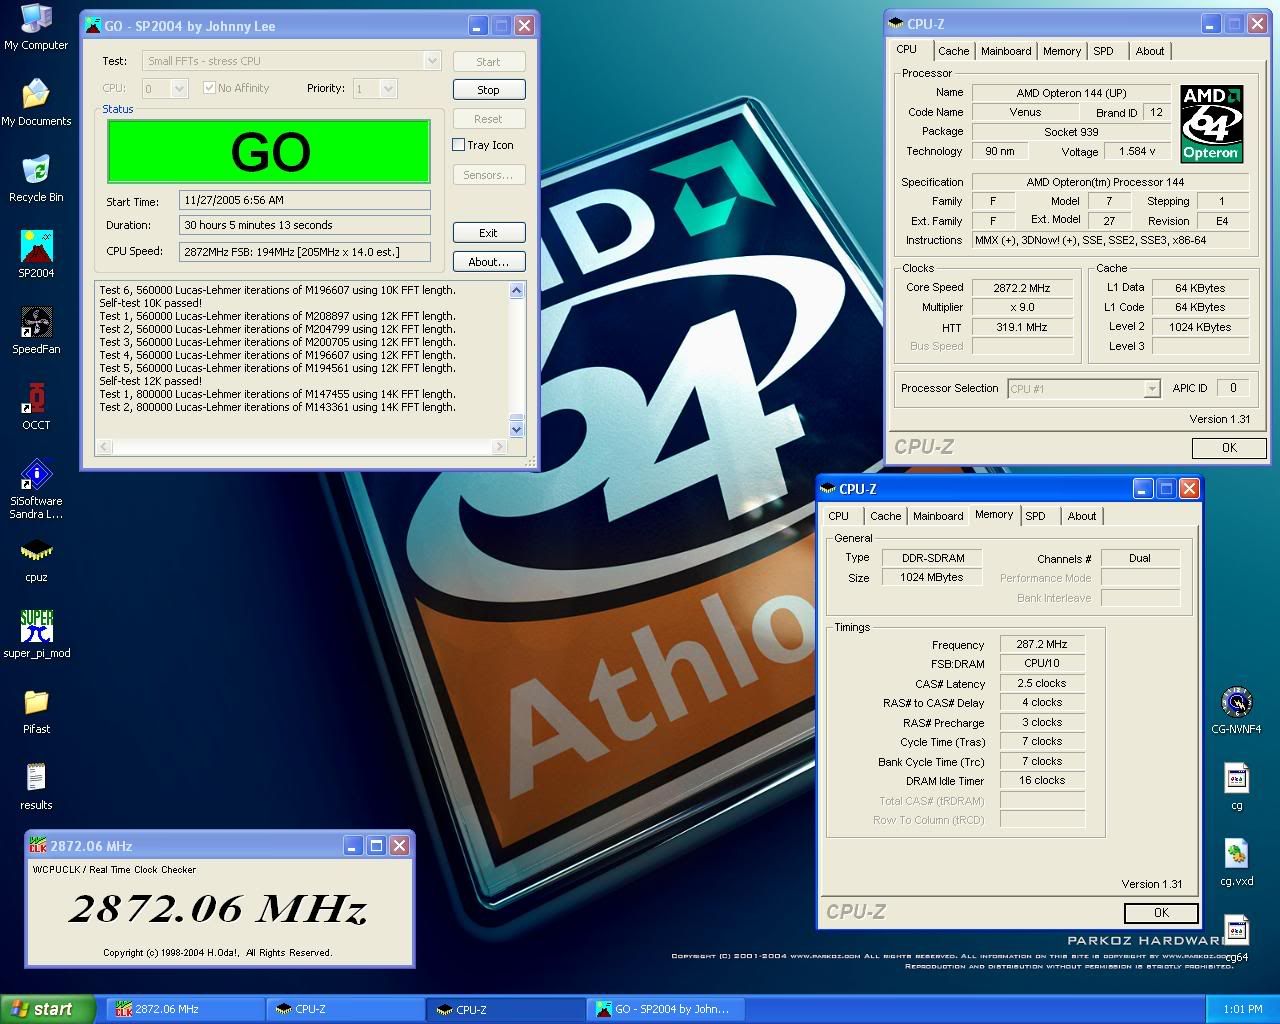Switch to GO - SP2004 taskbar item
1280x1024 pixels.
666,1009
